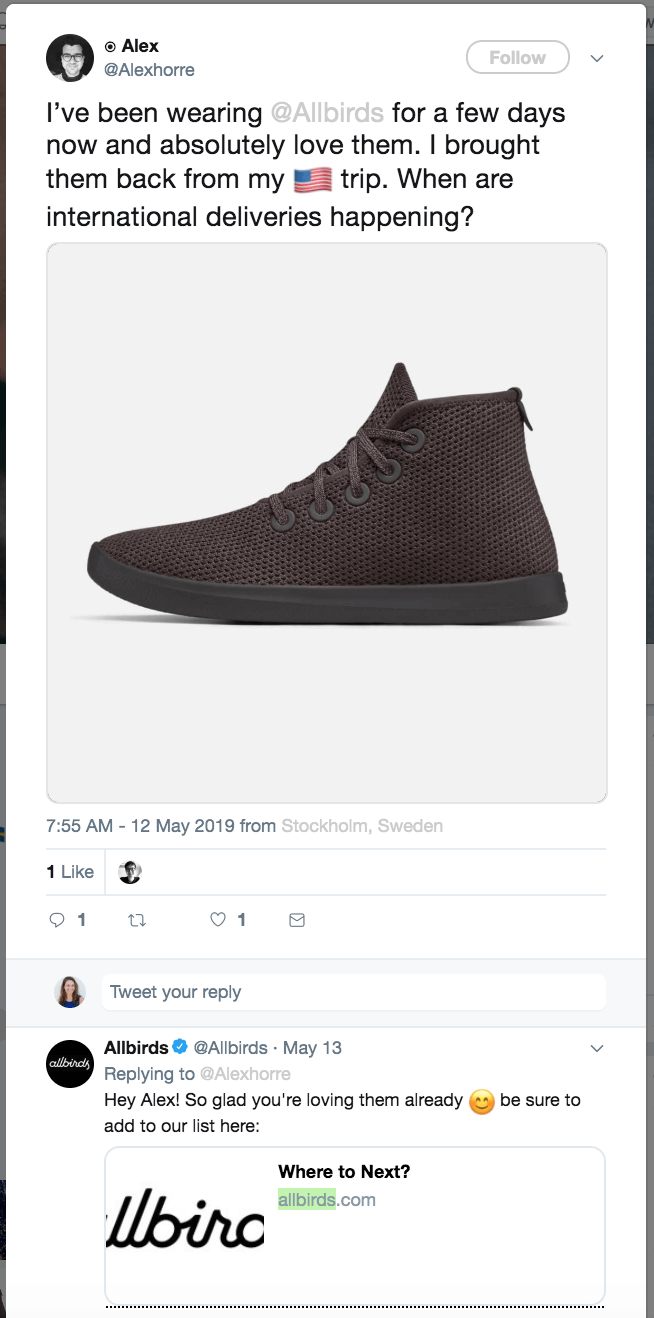Click the reply speech bubble icon
654x1318 pixels.
[x=57, y=920]
